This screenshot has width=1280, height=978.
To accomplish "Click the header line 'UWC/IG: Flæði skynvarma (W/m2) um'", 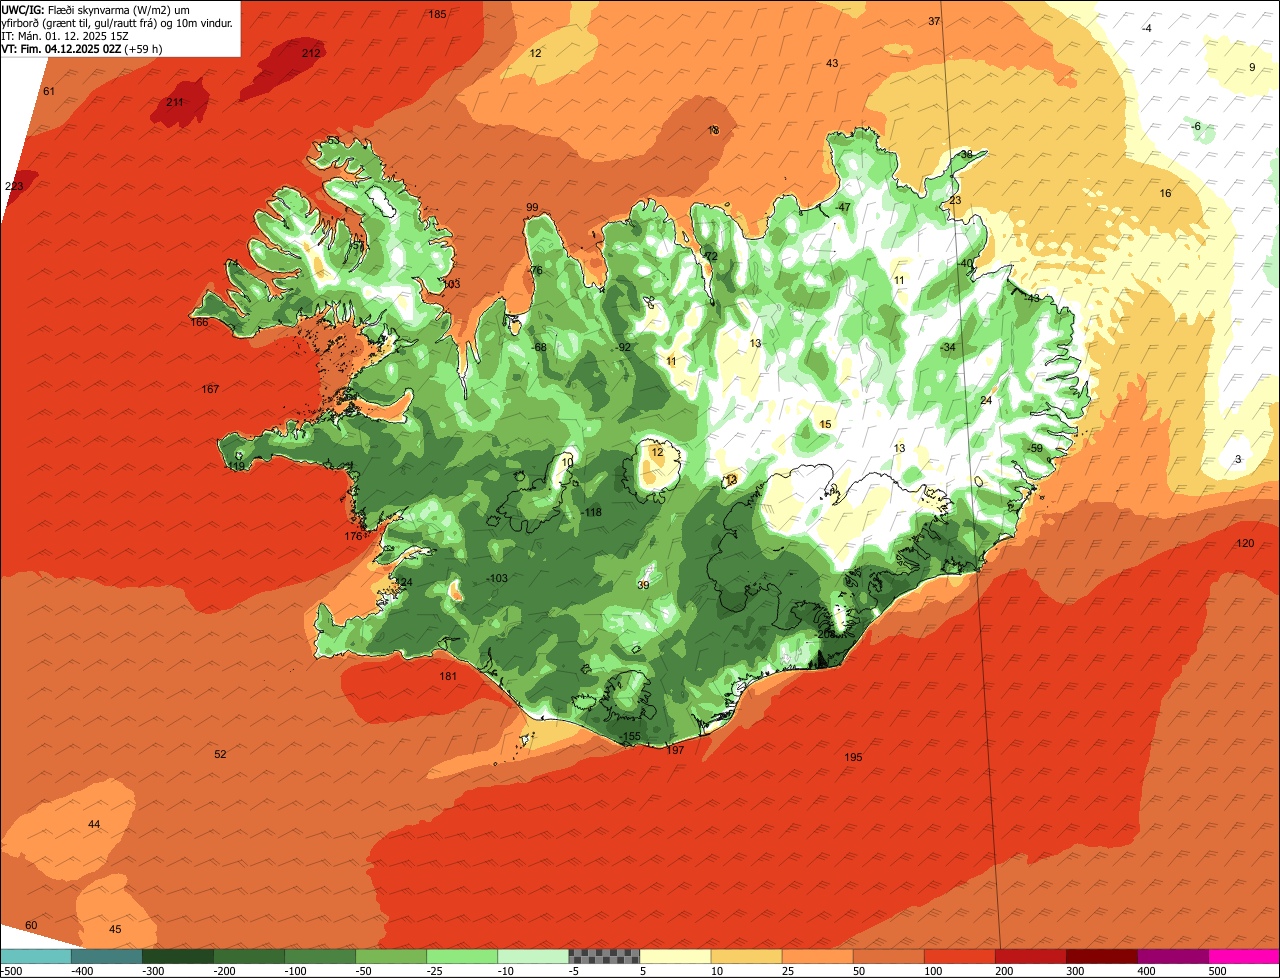I will coord(96,9).
